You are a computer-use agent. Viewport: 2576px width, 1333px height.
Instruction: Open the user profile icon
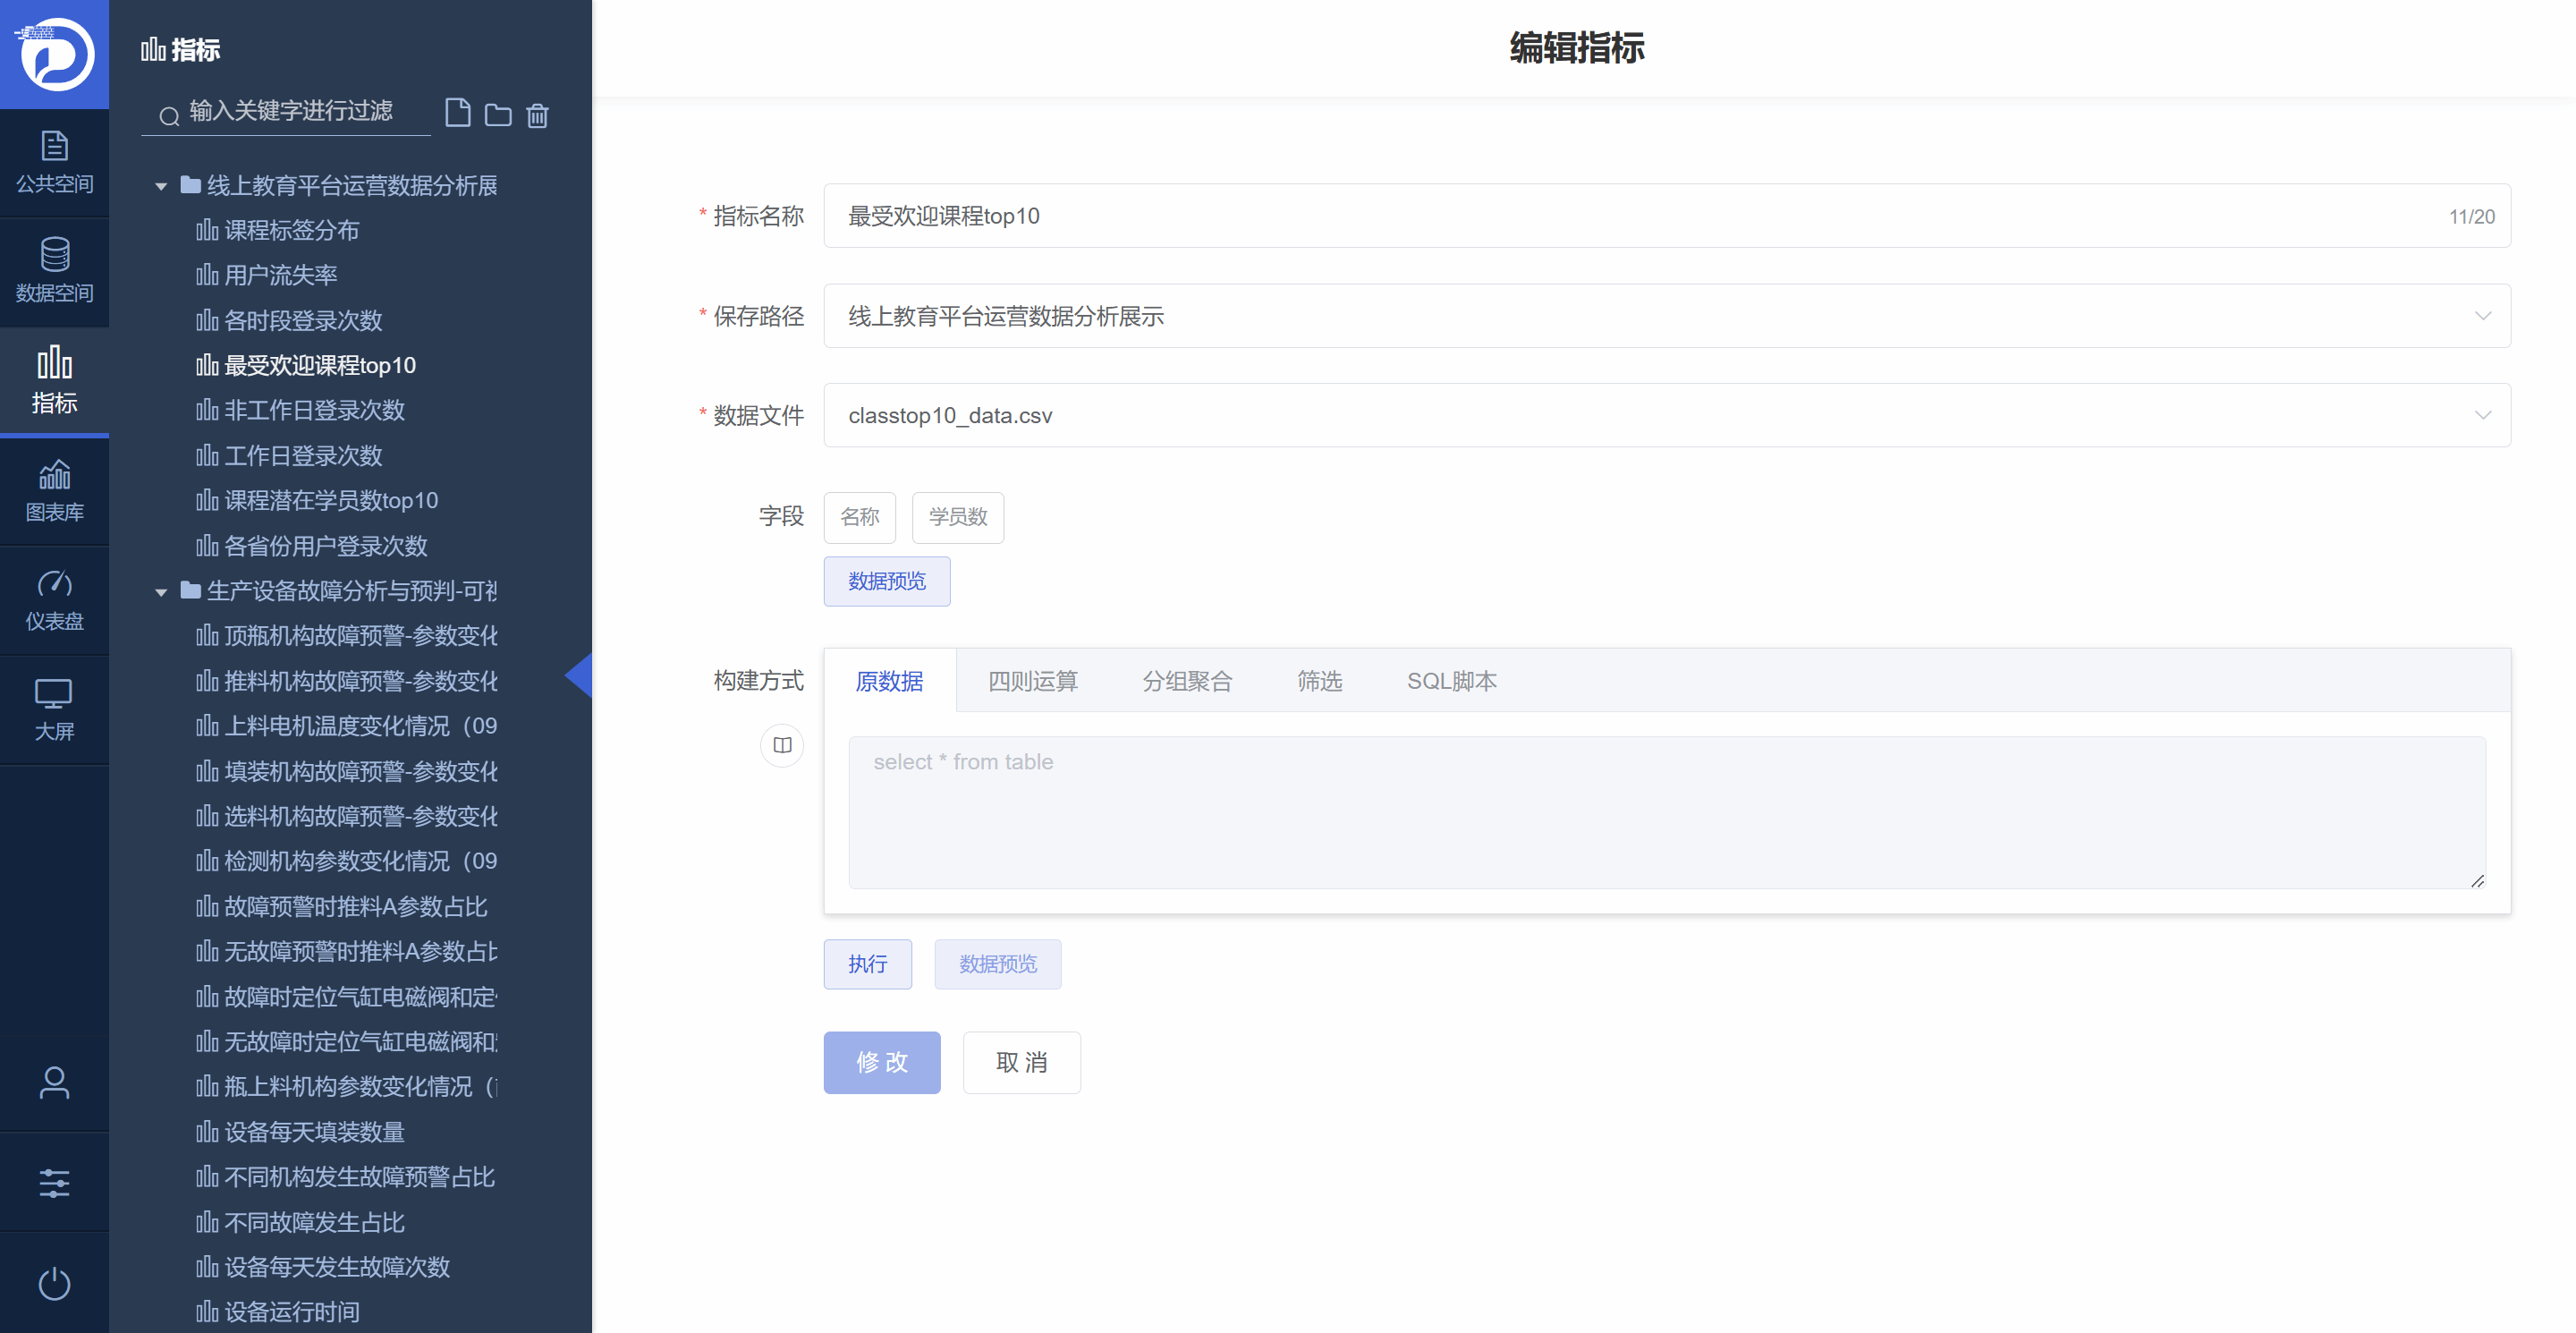pyautogui.click(x=54, y=1082)
